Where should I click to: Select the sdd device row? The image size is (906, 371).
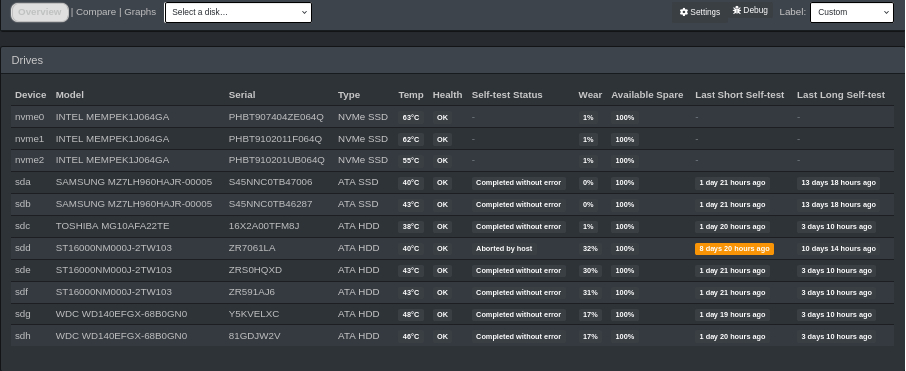click(x=452, y=248)
